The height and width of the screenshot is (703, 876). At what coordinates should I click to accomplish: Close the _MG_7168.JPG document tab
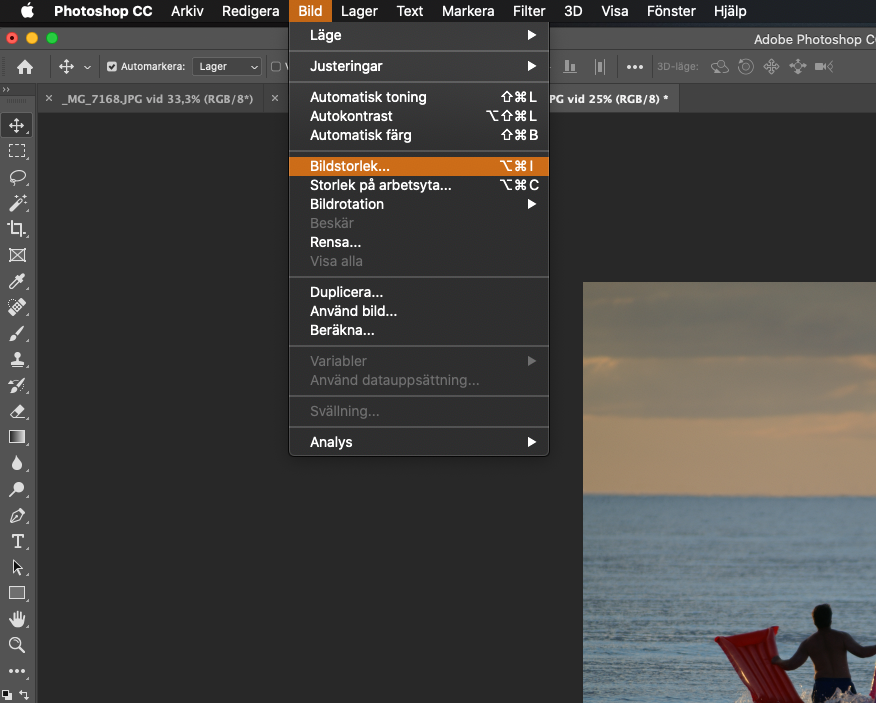49,98
